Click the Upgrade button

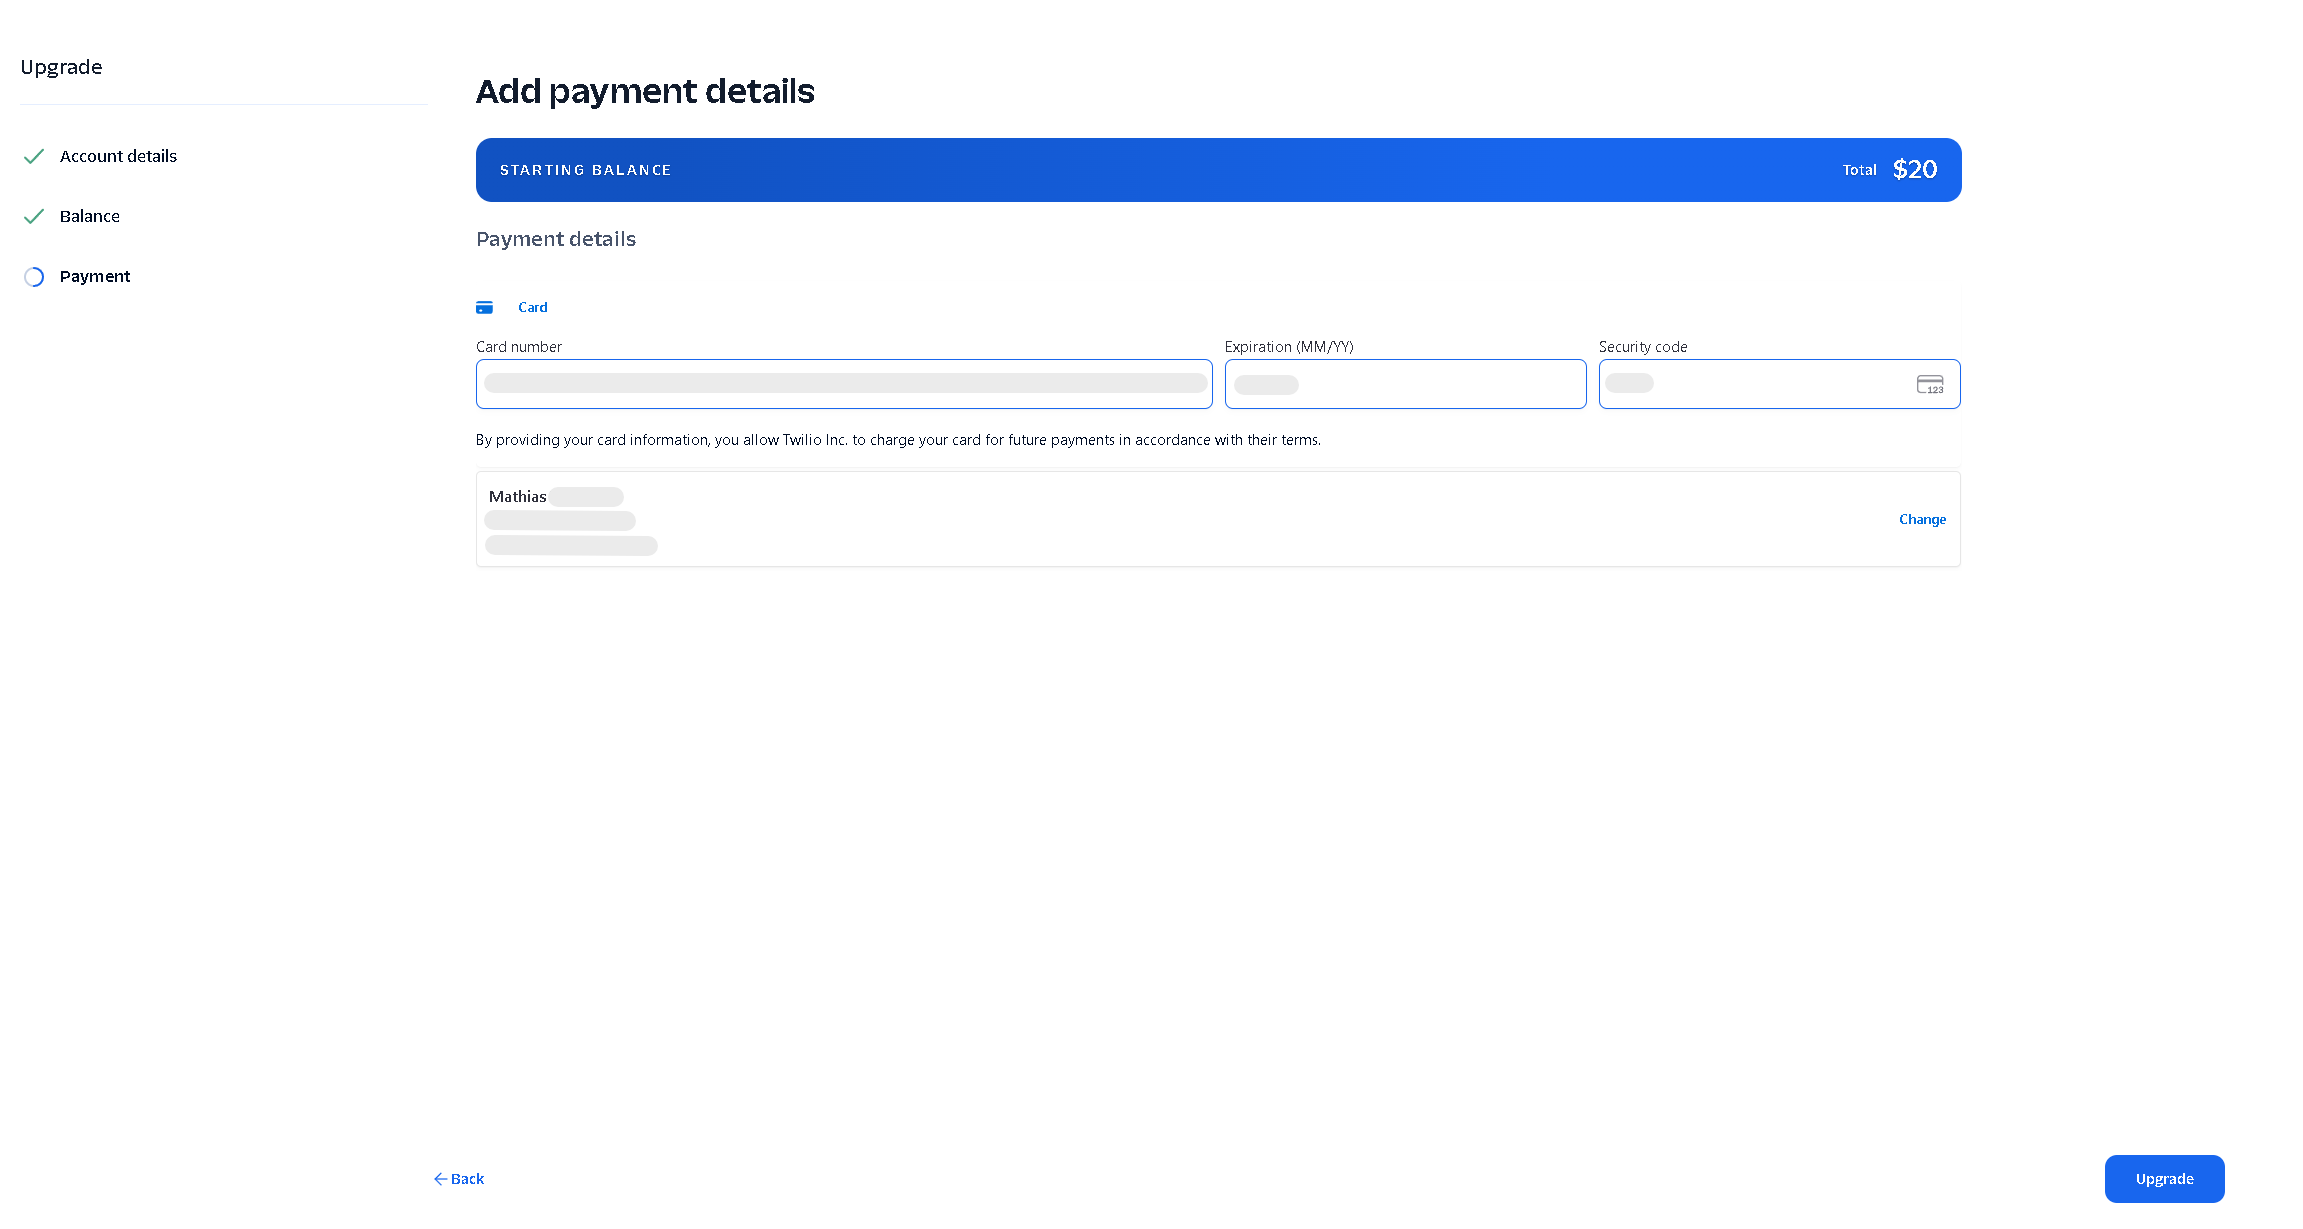pos(2164,1179)
